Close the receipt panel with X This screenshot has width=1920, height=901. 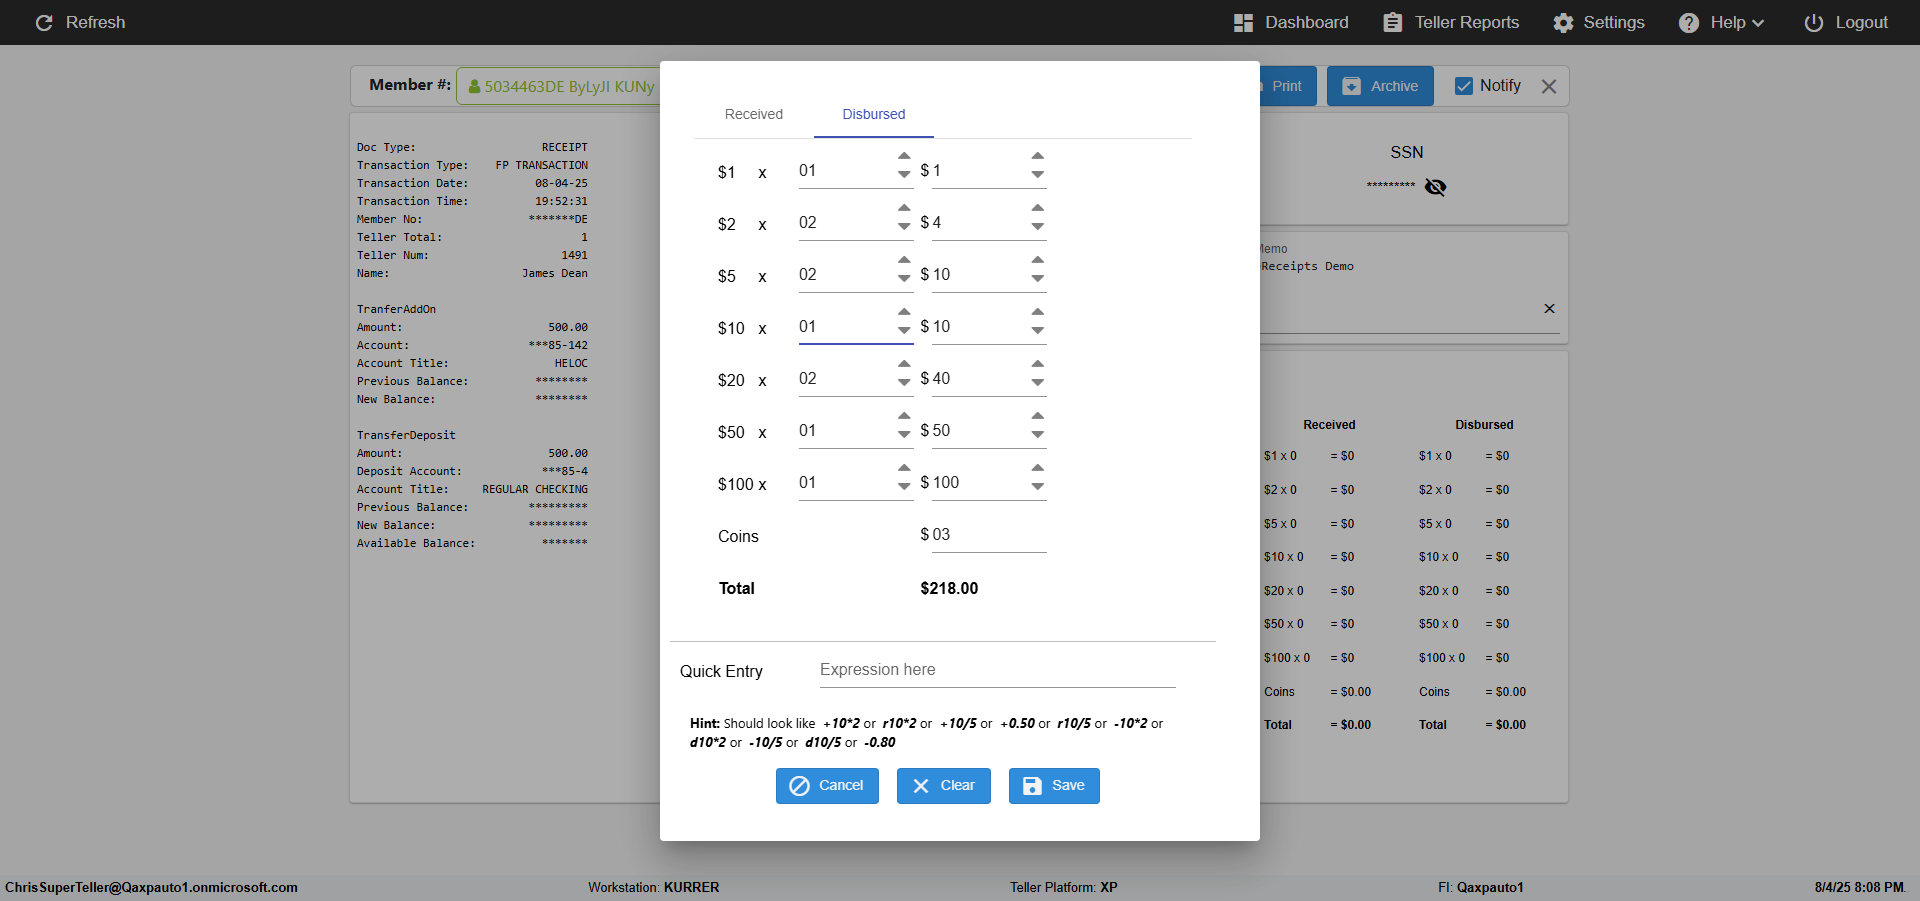(1549, 86)
